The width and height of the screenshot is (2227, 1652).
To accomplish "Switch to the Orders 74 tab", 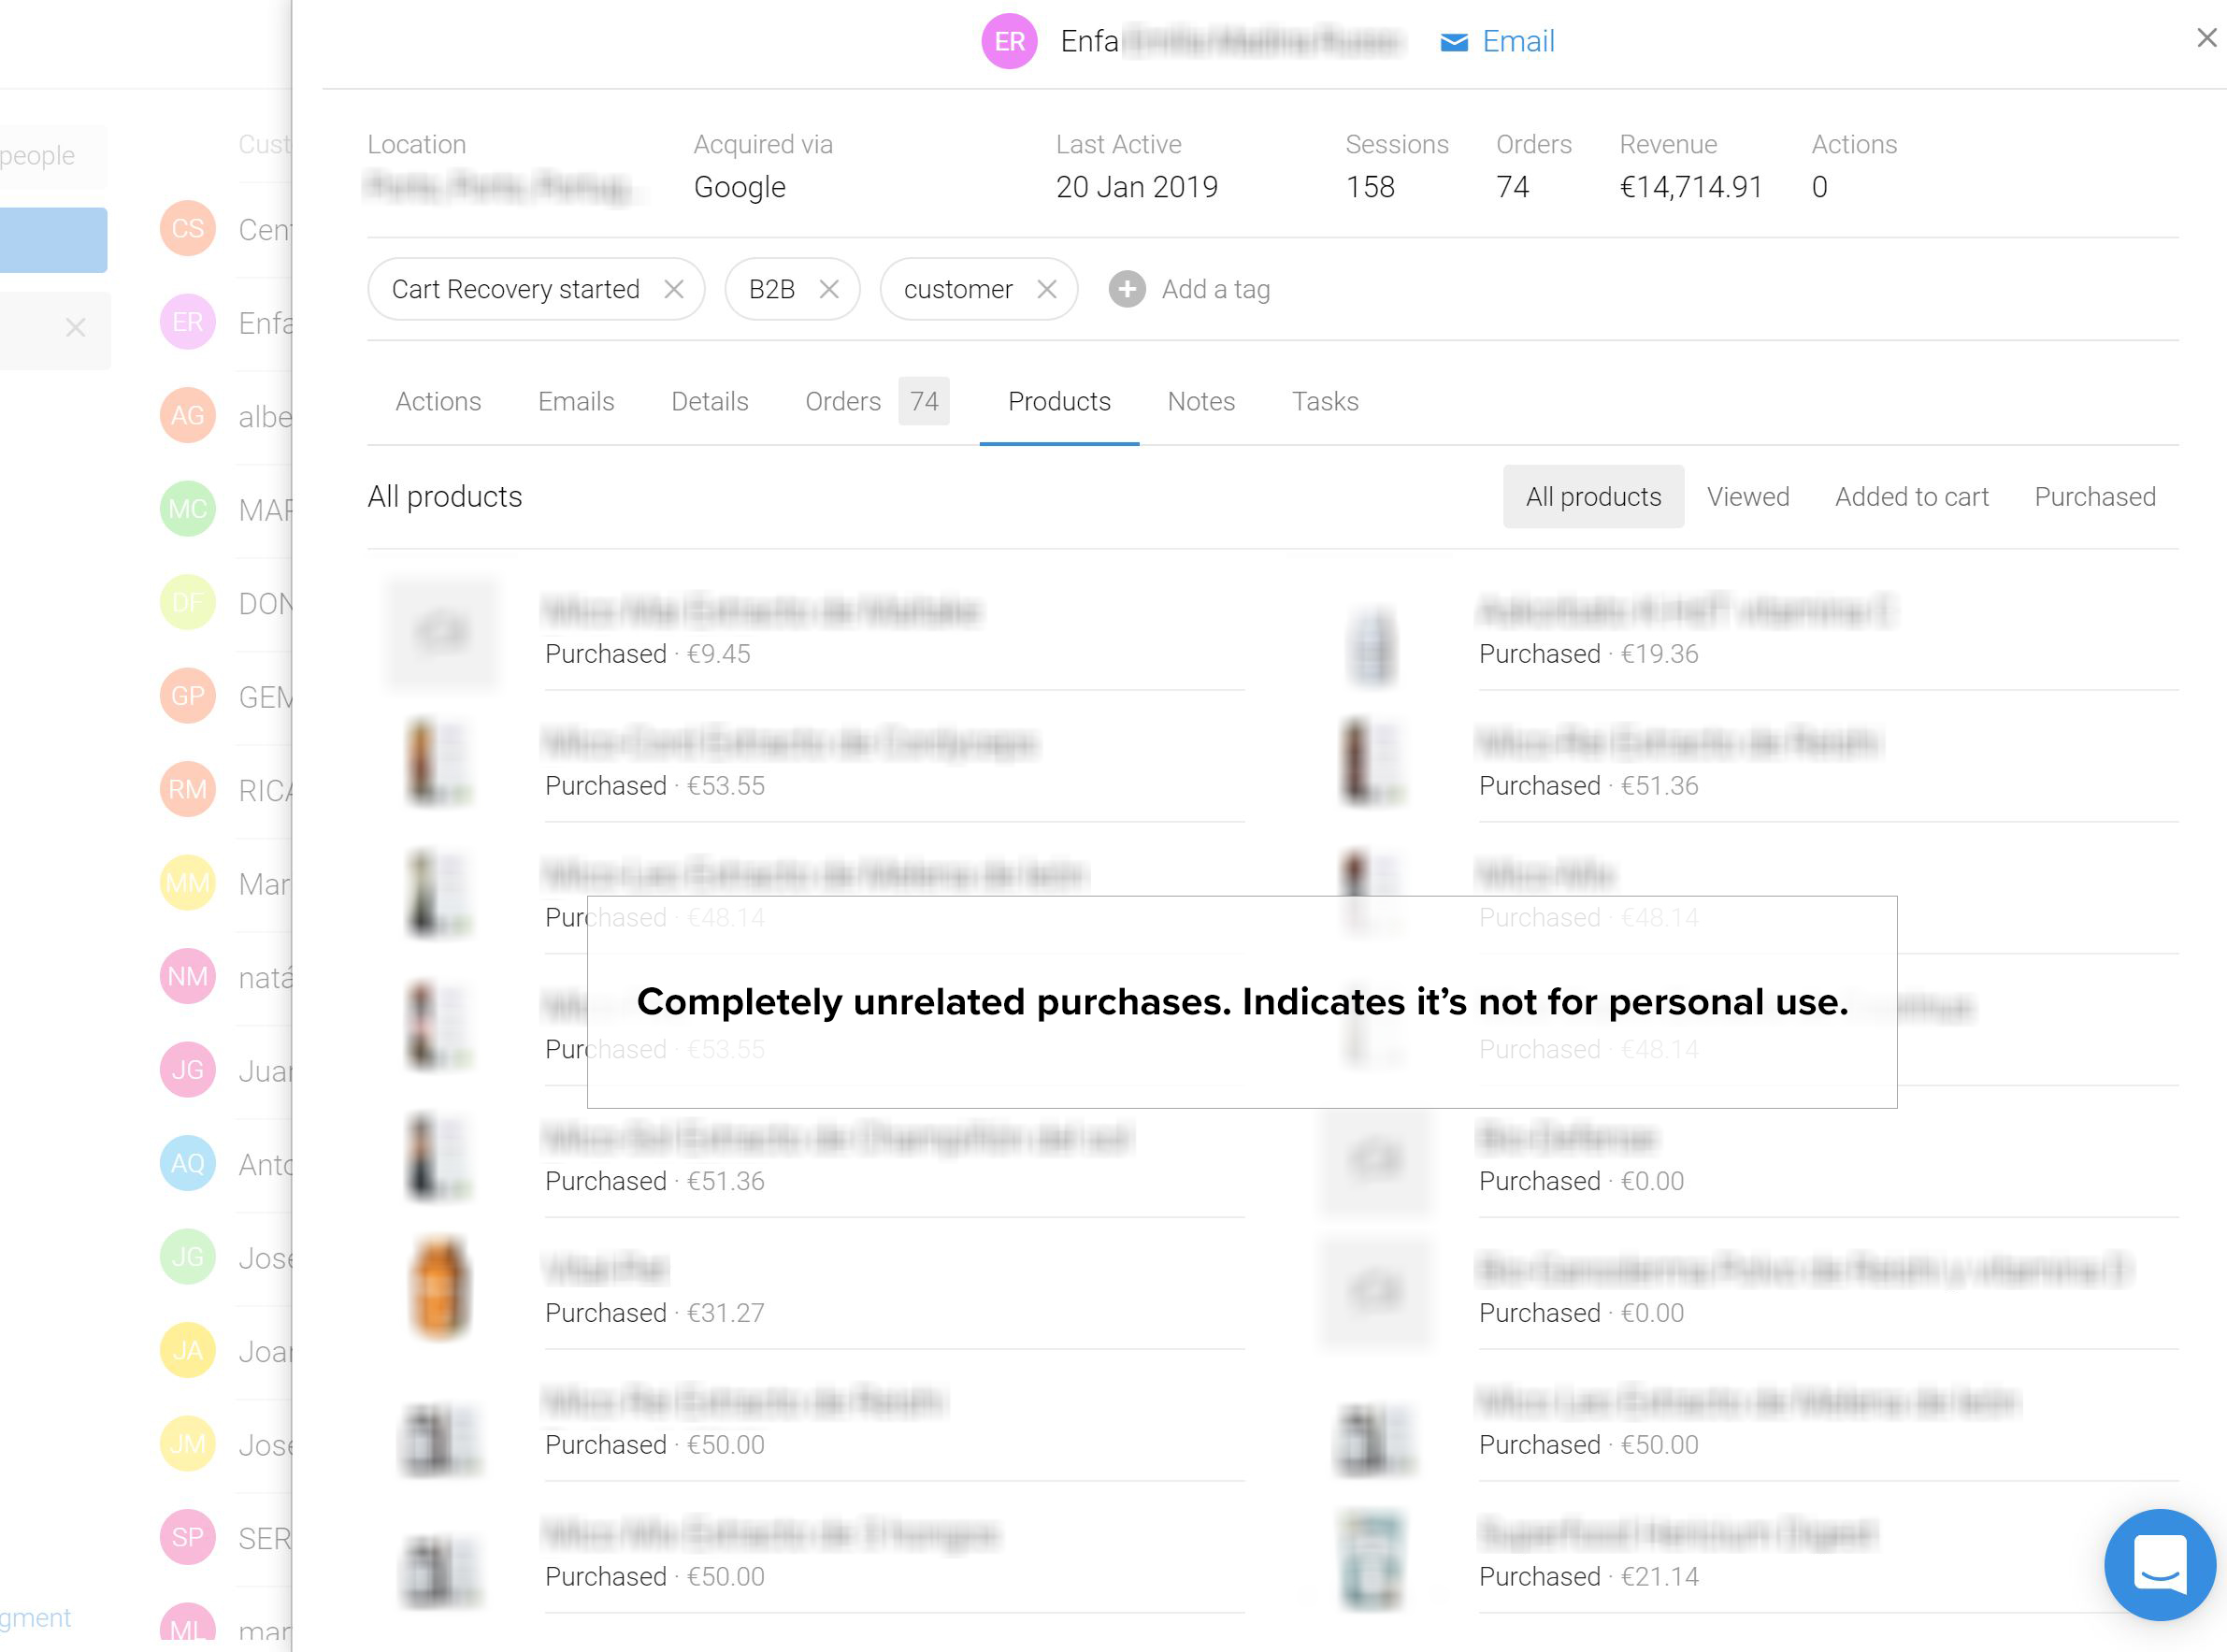I will tap(874, 403).
